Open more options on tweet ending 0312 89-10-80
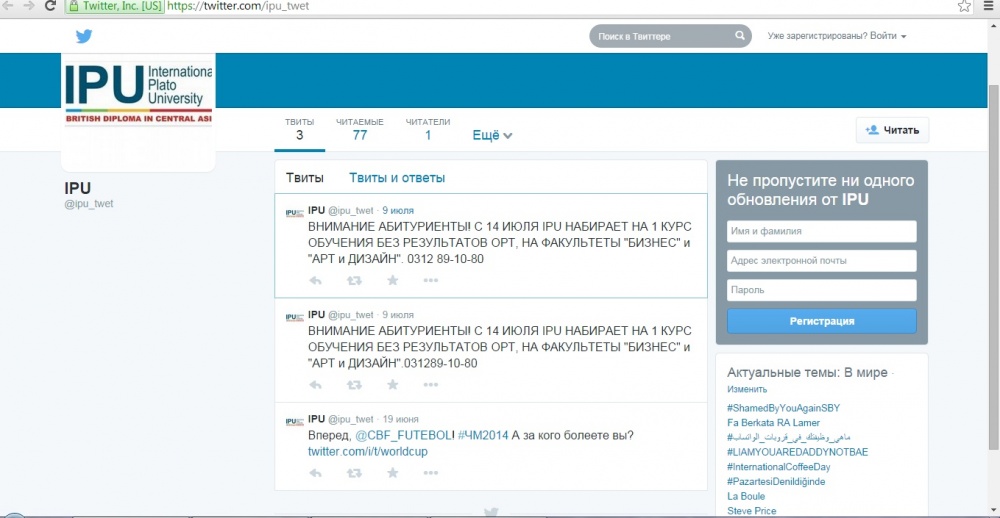Viewport: 1000px width, 518px height. click(x=431, y=280)
